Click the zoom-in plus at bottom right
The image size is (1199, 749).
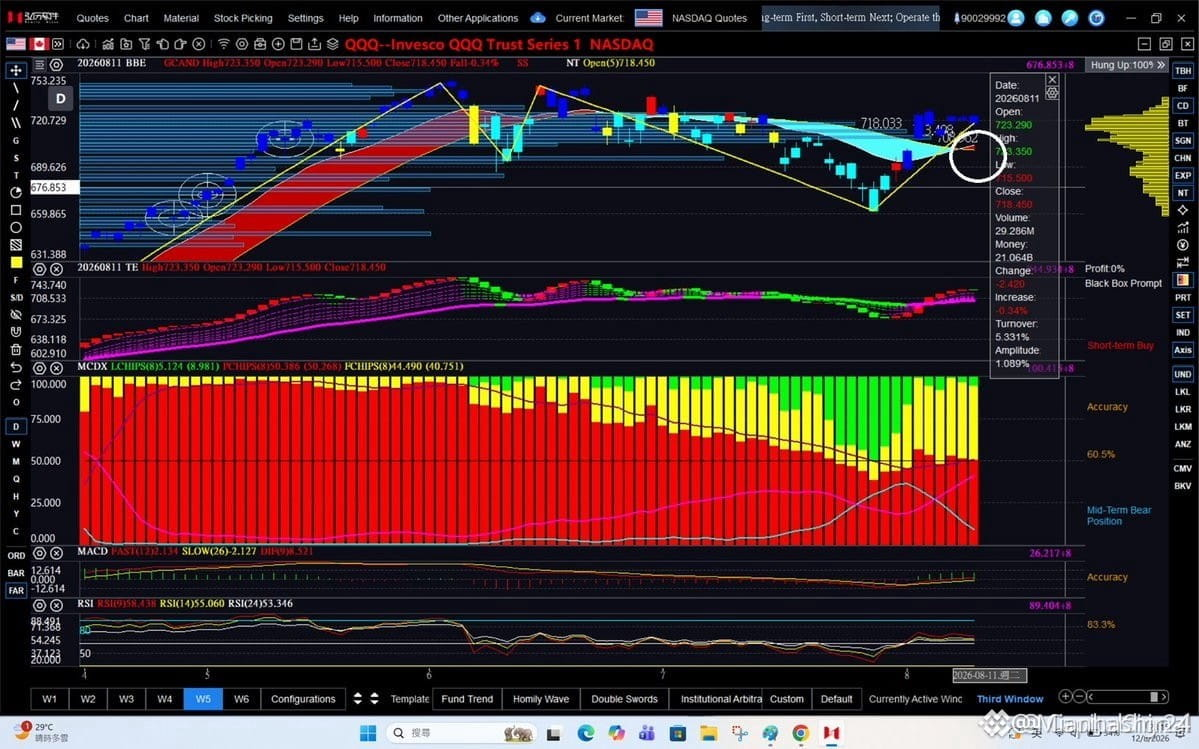pos(1064,696)
